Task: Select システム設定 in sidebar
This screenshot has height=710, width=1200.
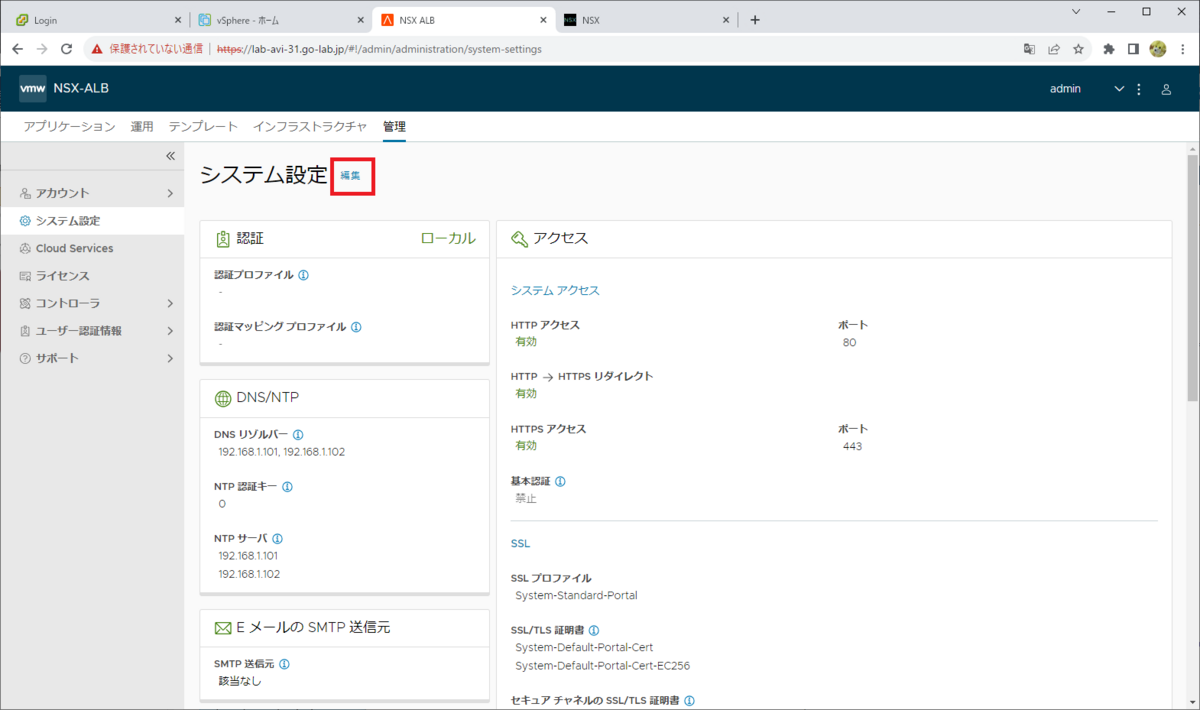Action: coord(92,221)
